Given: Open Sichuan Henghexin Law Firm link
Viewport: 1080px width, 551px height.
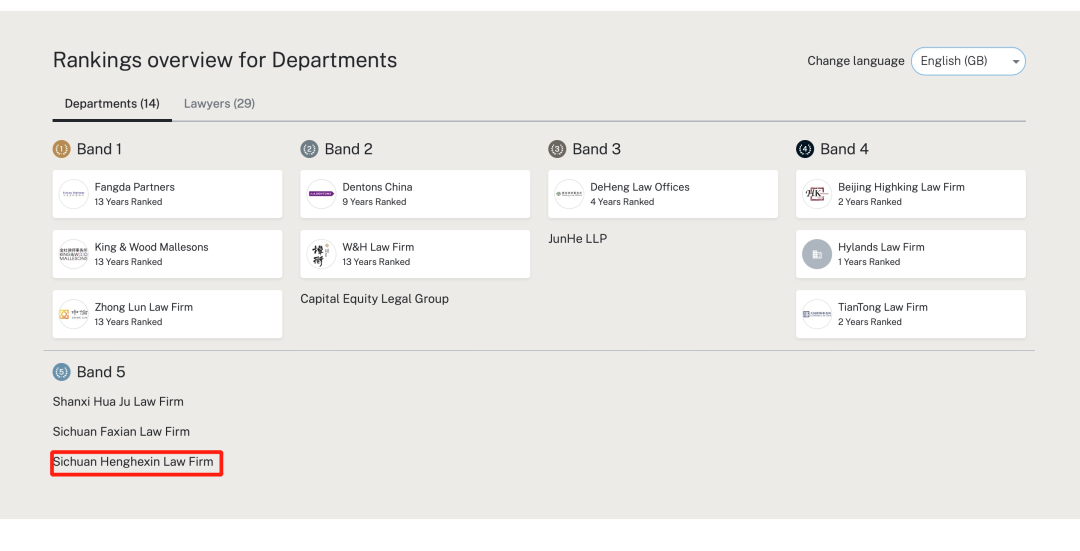Looking at the screenshot, I should click(x=133, y=462).
